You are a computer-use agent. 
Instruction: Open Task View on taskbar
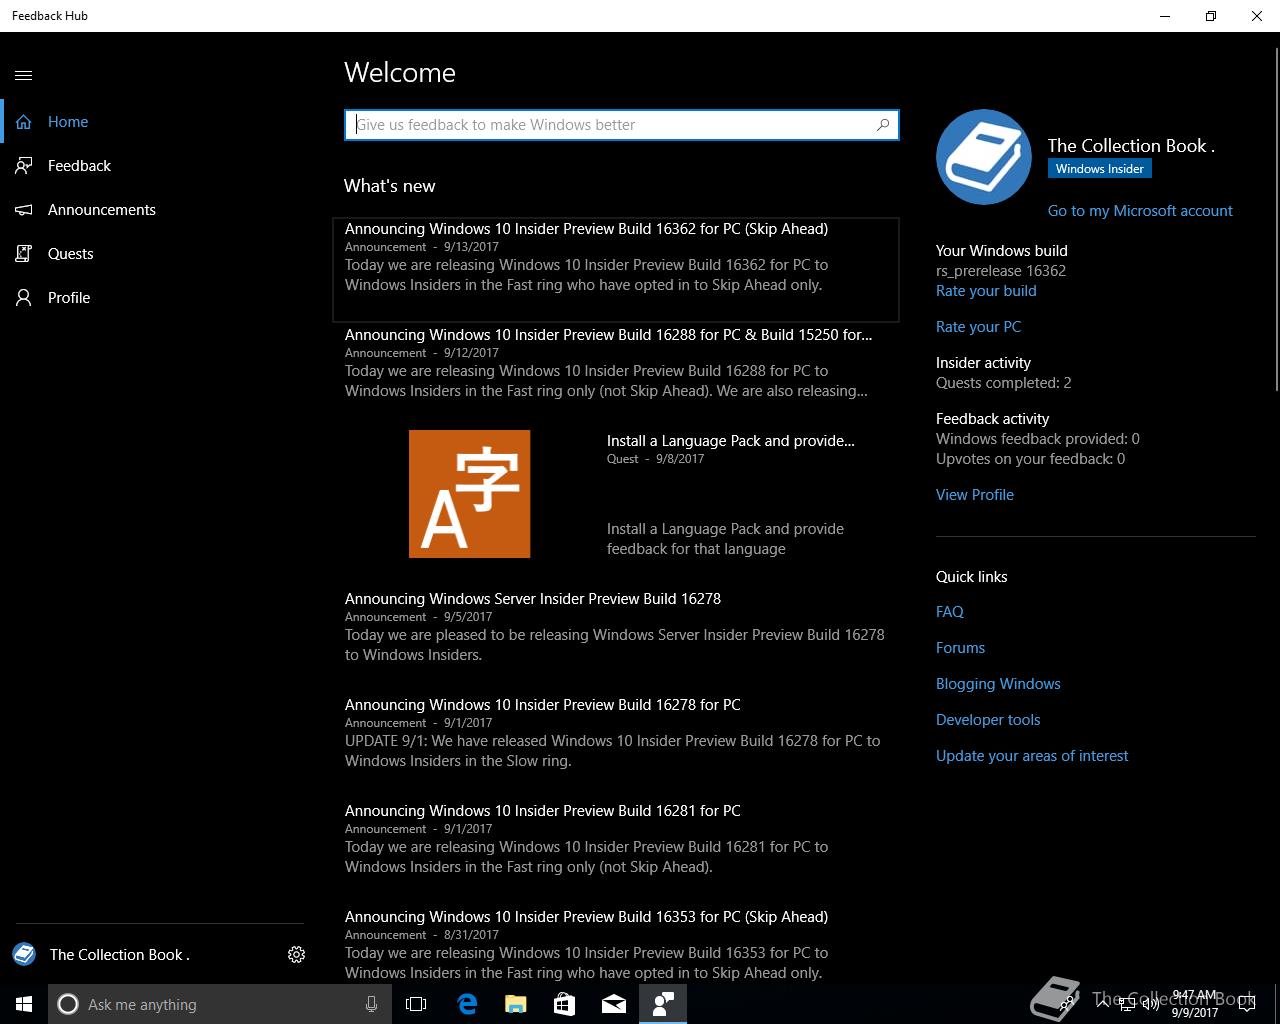click(416, 1004)
